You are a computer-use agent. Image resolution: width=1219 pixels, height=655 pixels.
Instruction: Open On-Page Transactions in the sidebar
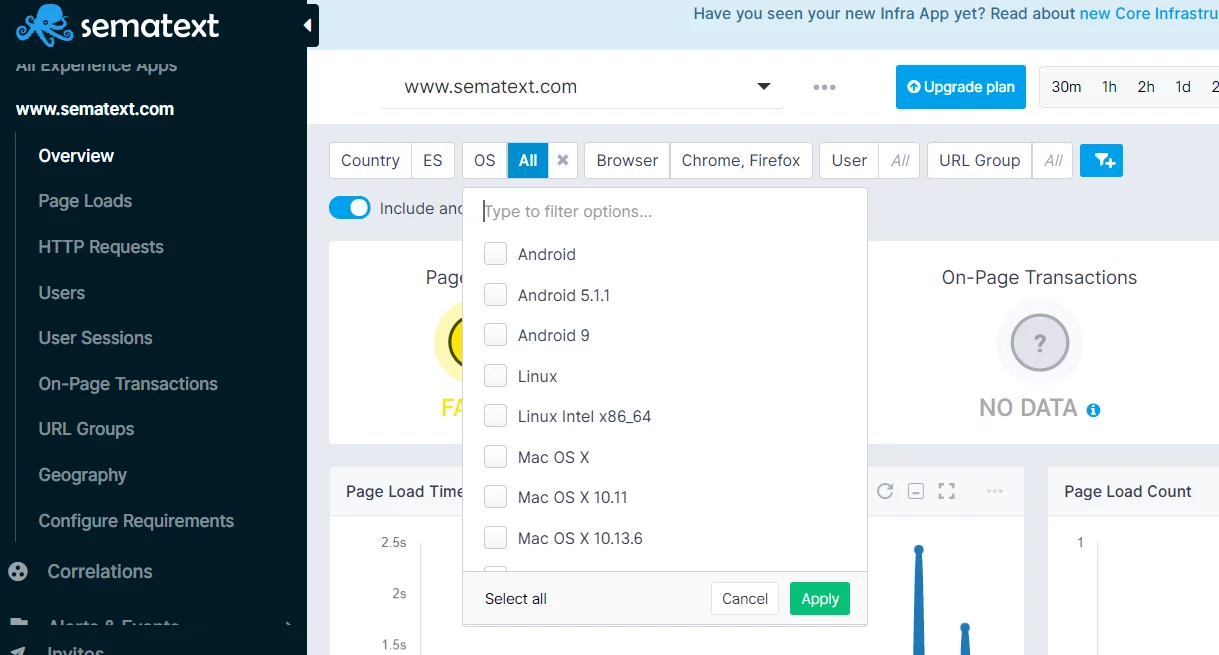(x=128, y=384)
